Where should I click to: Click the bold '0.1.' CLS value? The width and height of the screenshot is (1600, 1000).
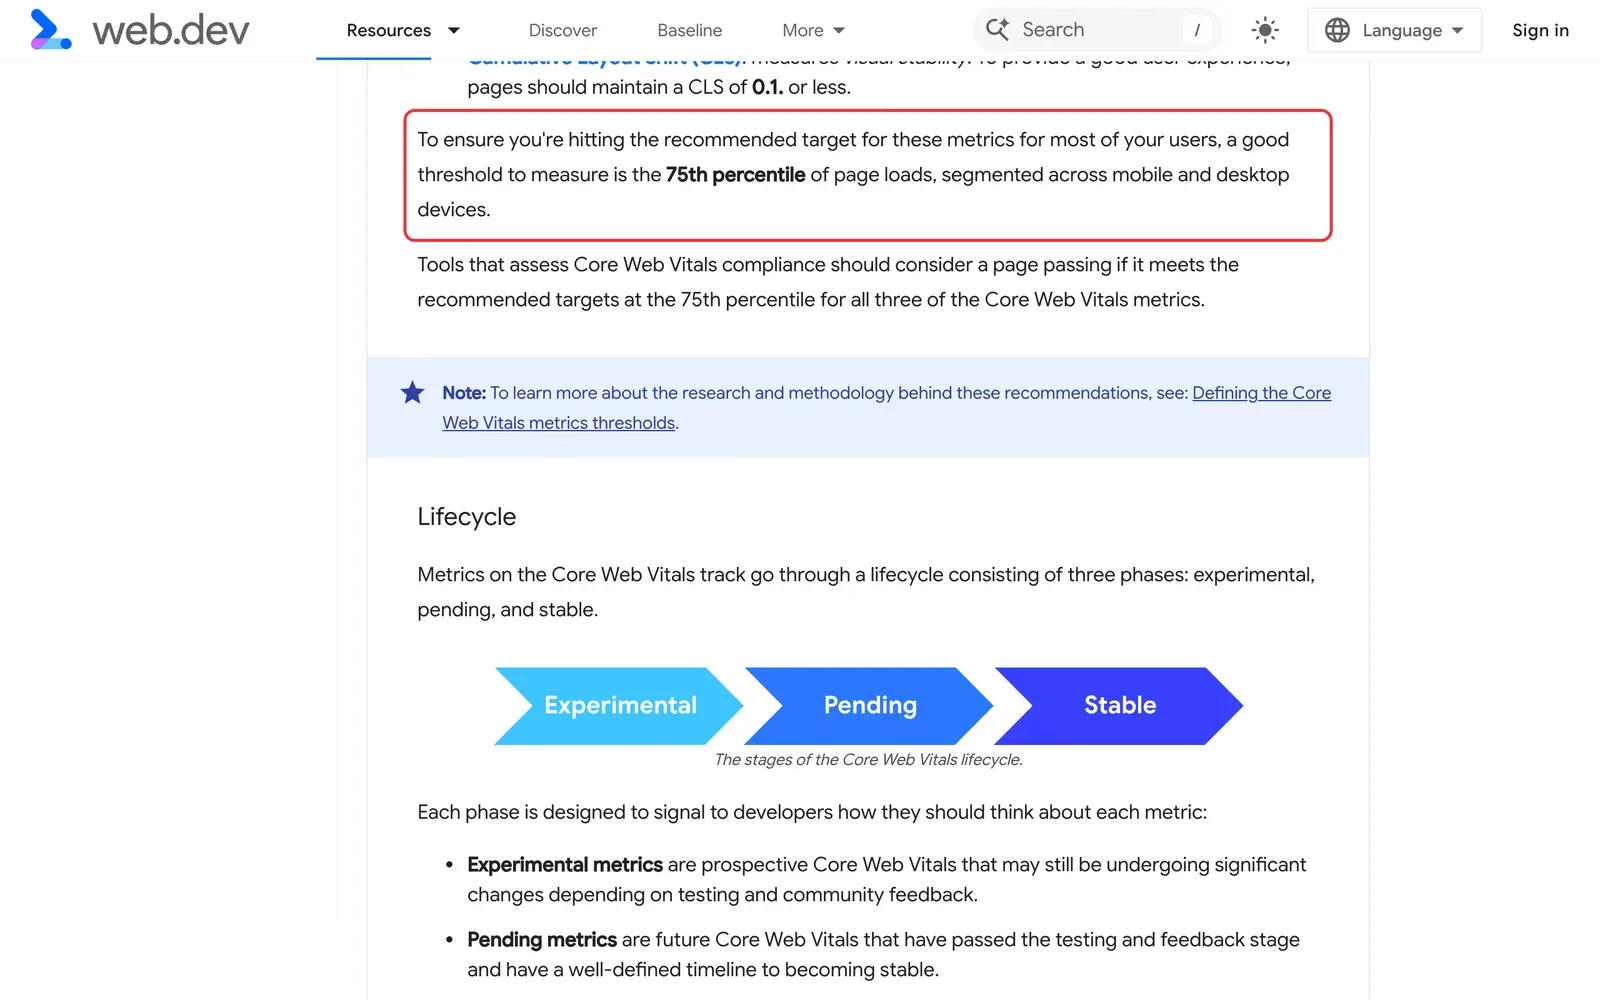click(768, 87)
